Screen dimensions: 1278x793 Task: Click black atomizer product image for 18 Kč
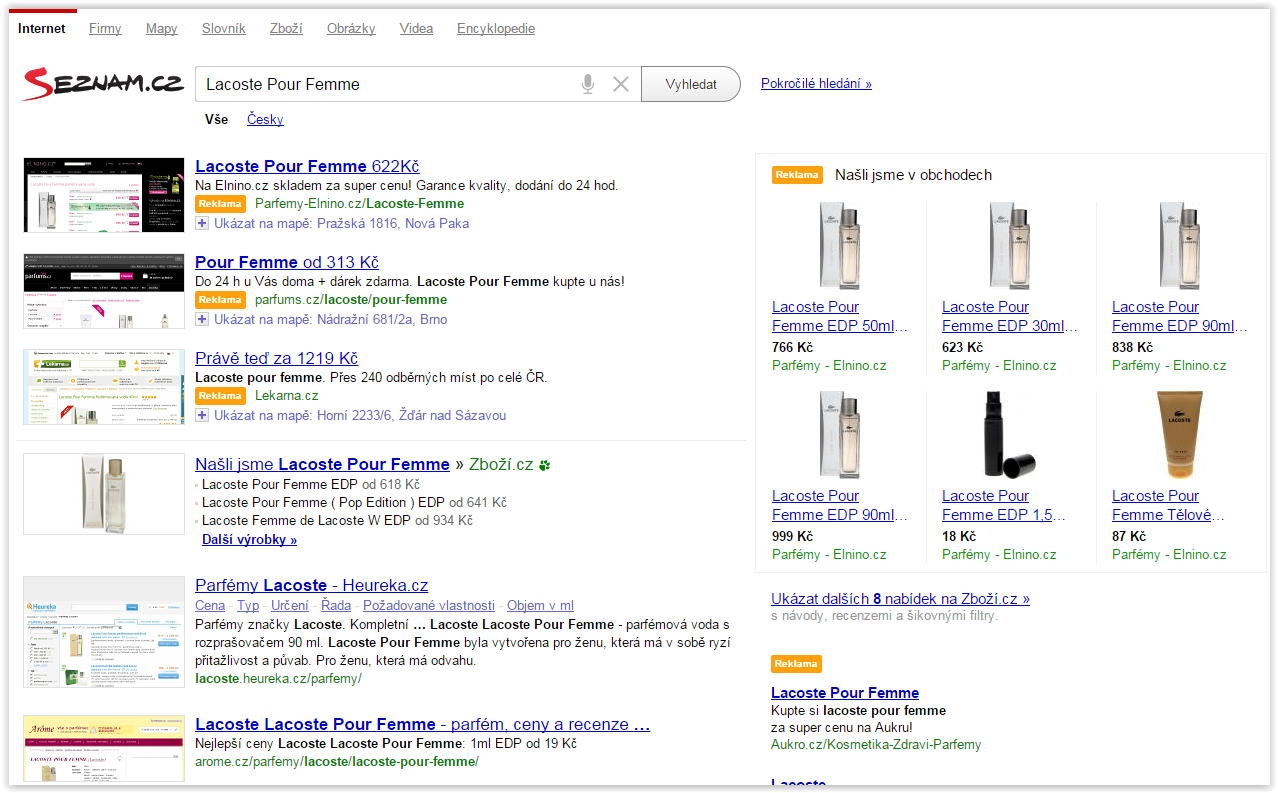point(1009,435)
